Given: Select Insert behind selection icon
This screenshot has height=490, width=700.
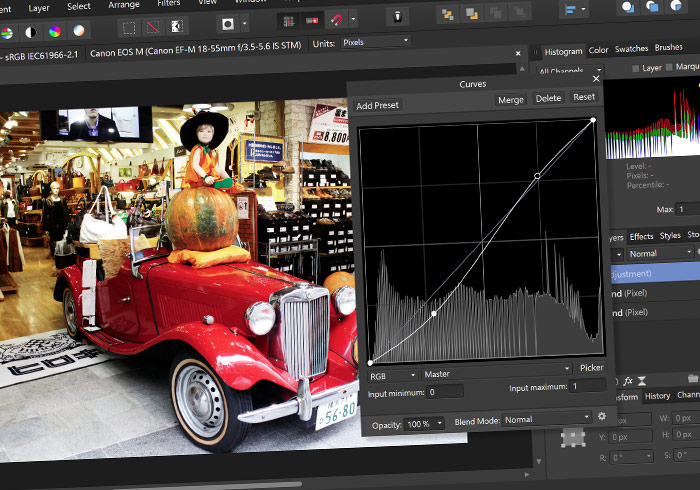Looking at the screenshot, I should click(628, 7).
